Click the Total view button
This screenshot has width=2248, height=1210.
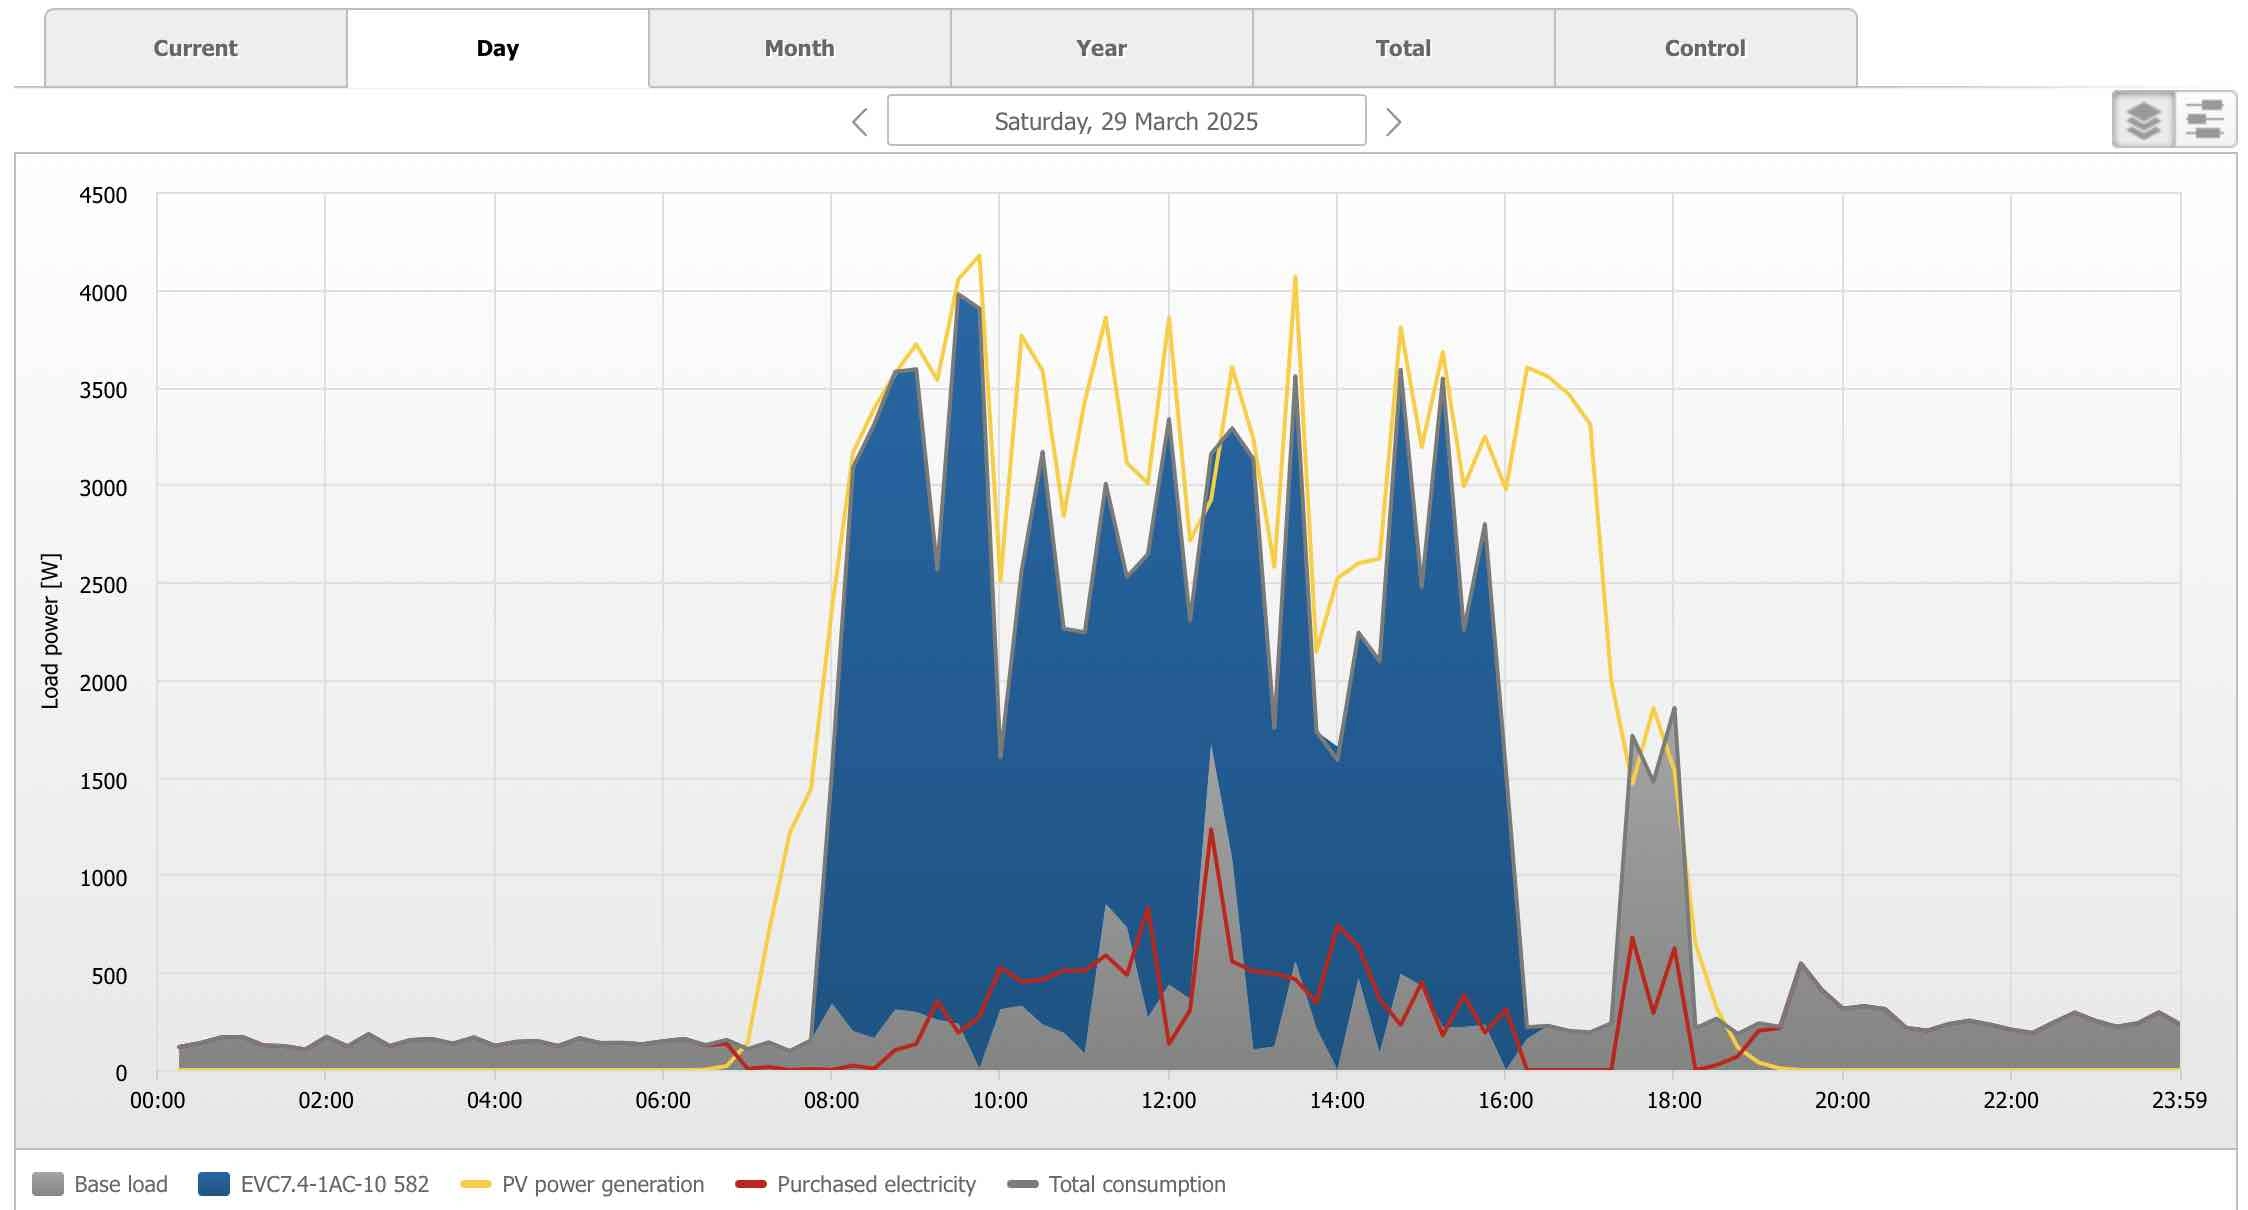point(1402,47)
